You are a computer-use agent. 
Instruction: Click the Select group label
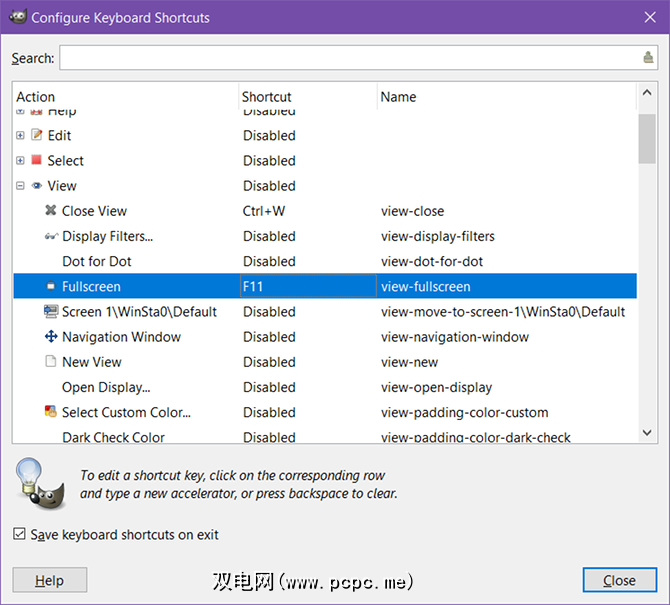(65, 161)
